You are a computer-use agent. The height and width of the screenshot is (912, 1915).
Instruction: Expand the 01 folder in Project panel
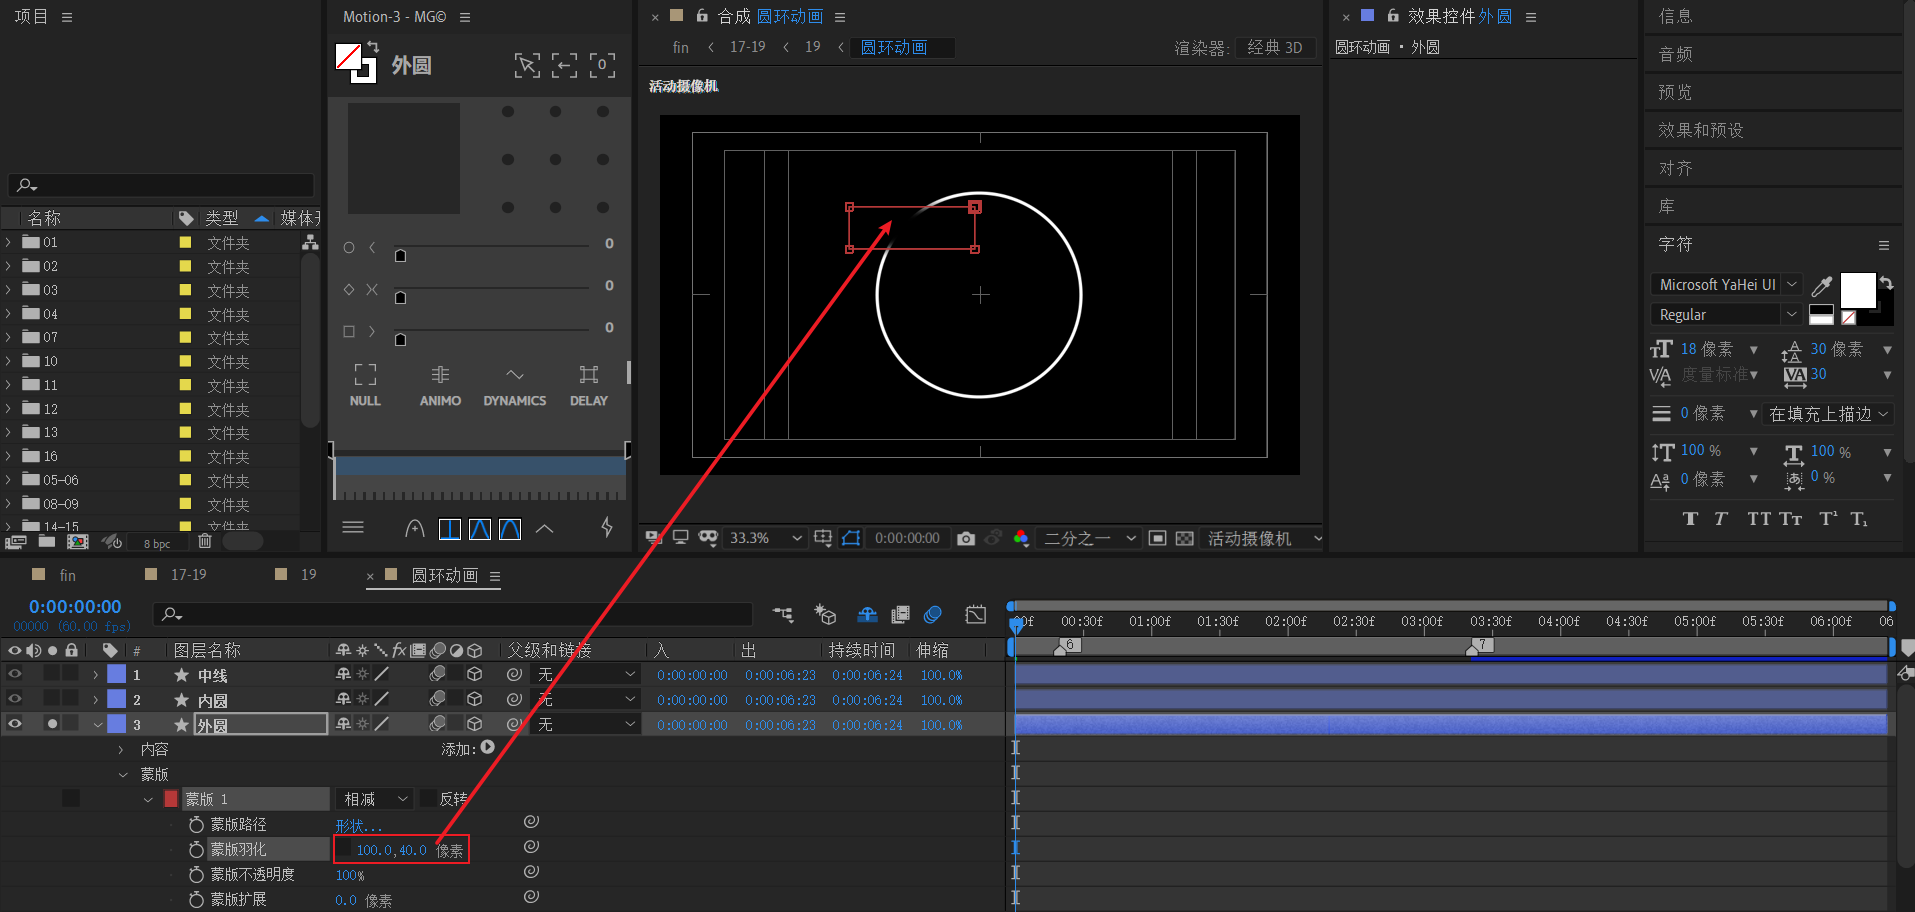point(9,242)
